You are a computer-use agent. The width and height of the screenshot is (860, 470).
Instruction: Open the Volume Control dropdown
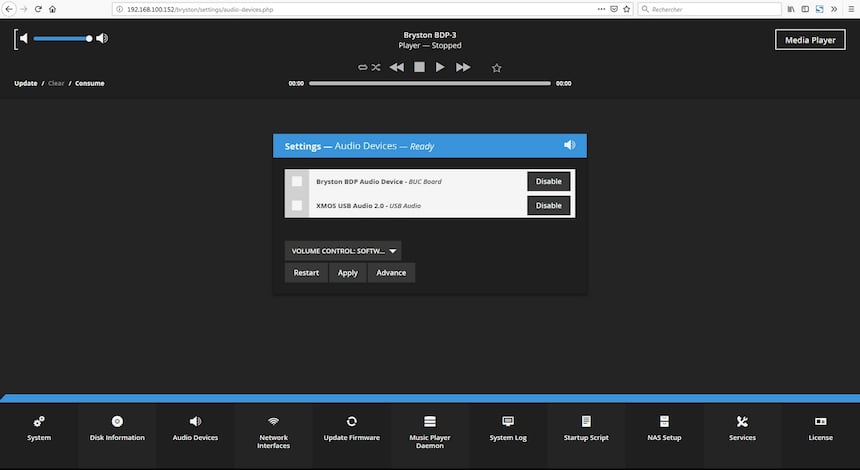343,251
